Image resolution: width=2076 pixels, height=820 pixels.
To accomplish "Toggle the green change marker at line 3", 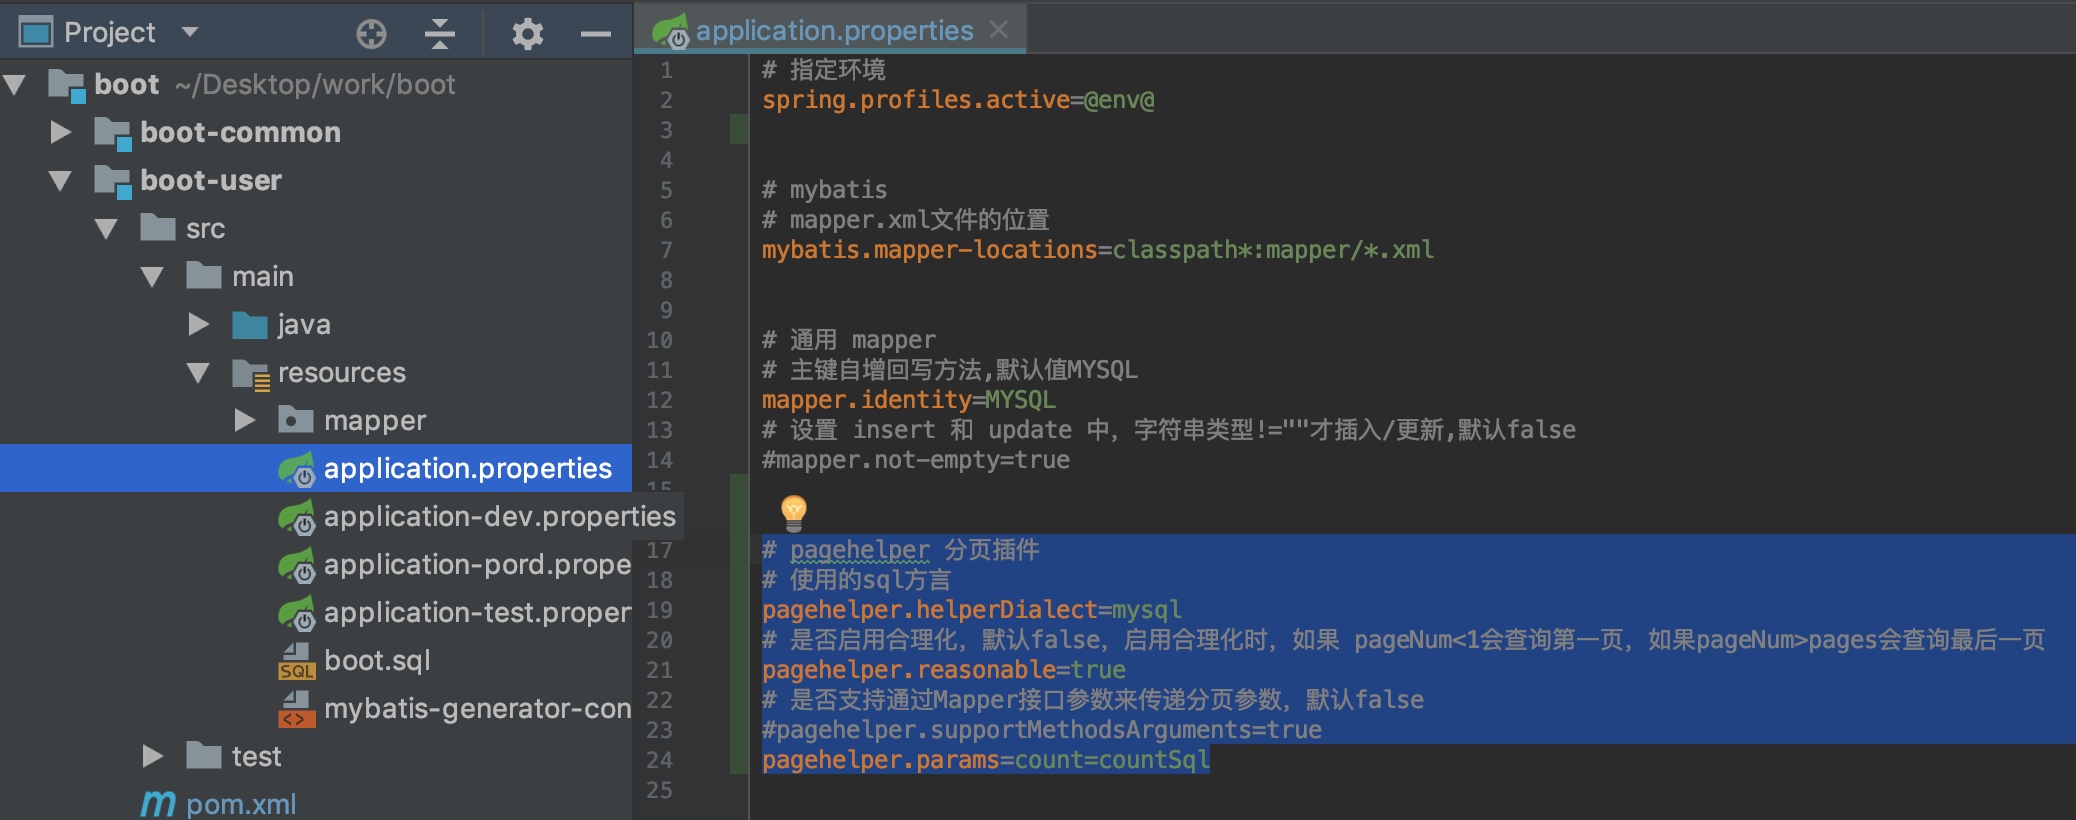I will pos(738,128).
